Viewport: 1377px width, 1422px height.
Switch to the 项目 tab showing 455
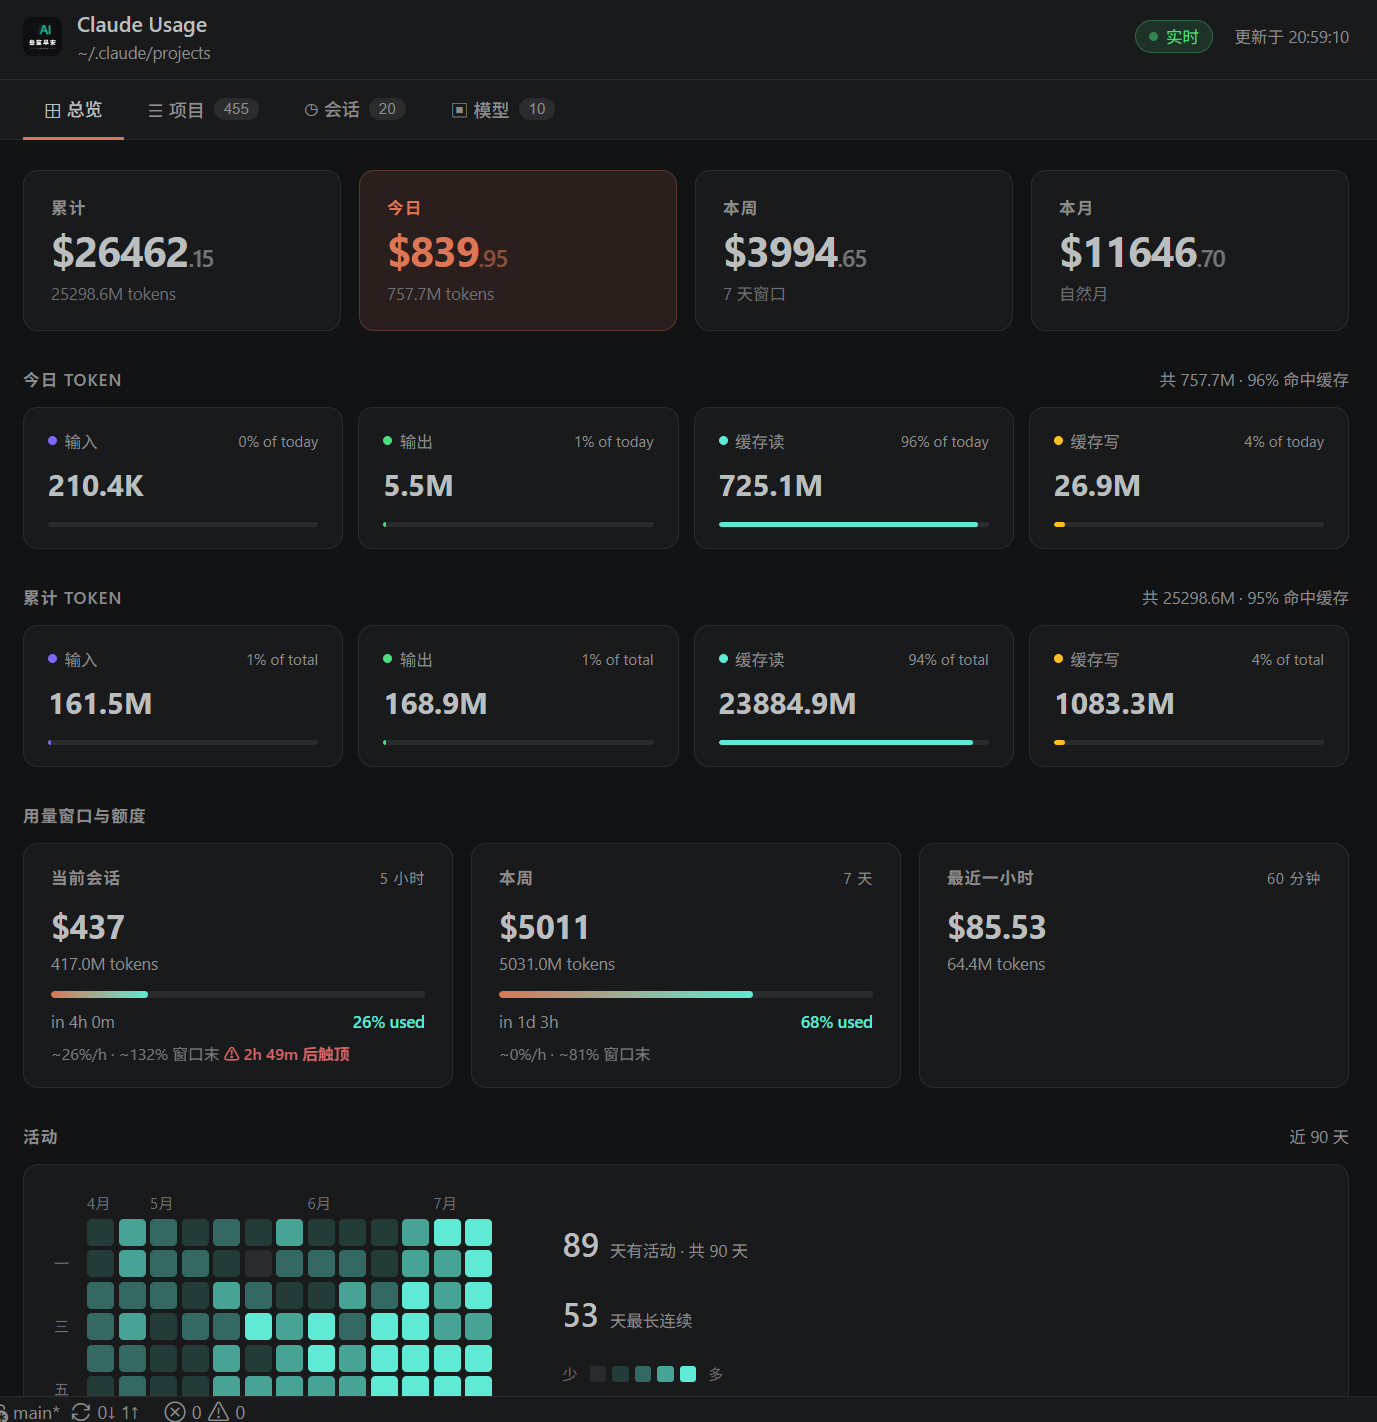[203, 110]
